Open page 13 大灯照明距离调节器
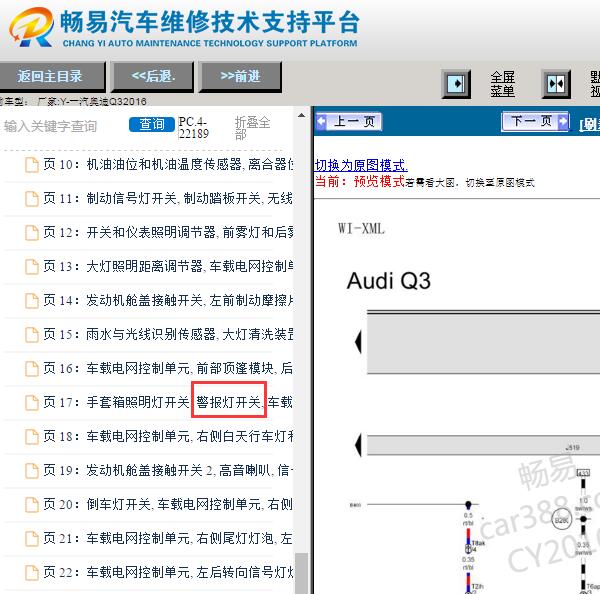 [168, 266]
